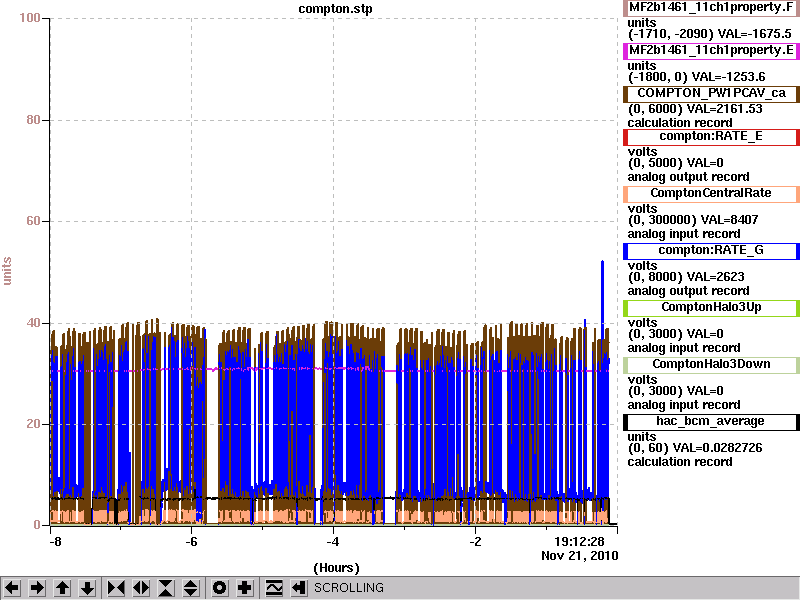The height and width of the screenshot is (600, 800).
Task: Pan the graph left with left arrow
Action: click(x=12, y=588)
